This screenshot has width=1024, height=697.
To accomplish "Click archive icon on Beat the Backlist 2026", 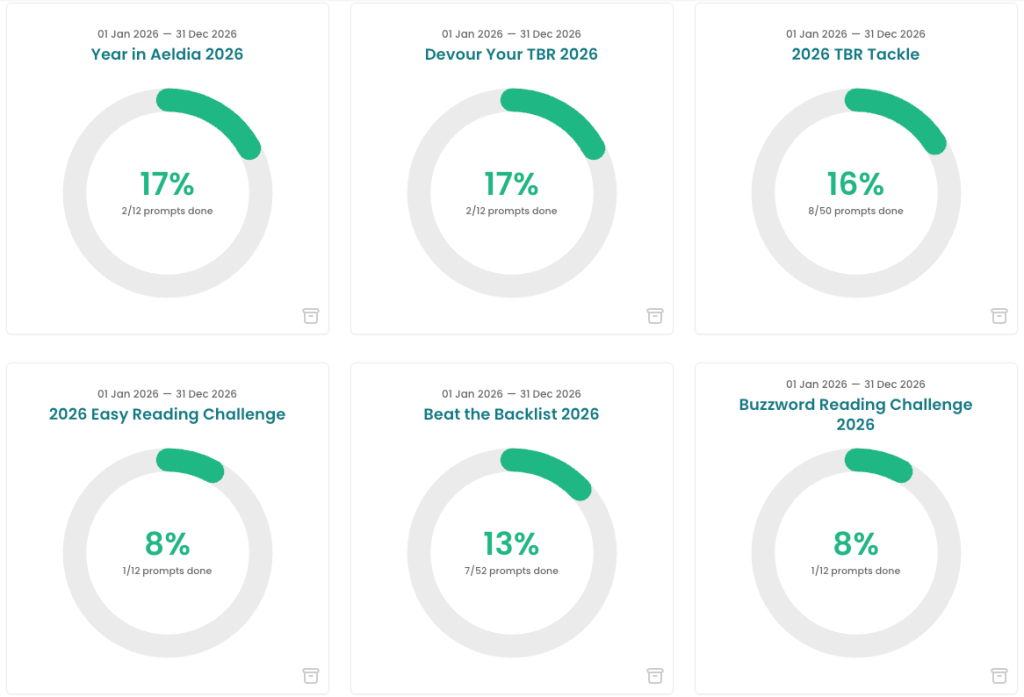I will pyautogui.click(x=655, y=676).
